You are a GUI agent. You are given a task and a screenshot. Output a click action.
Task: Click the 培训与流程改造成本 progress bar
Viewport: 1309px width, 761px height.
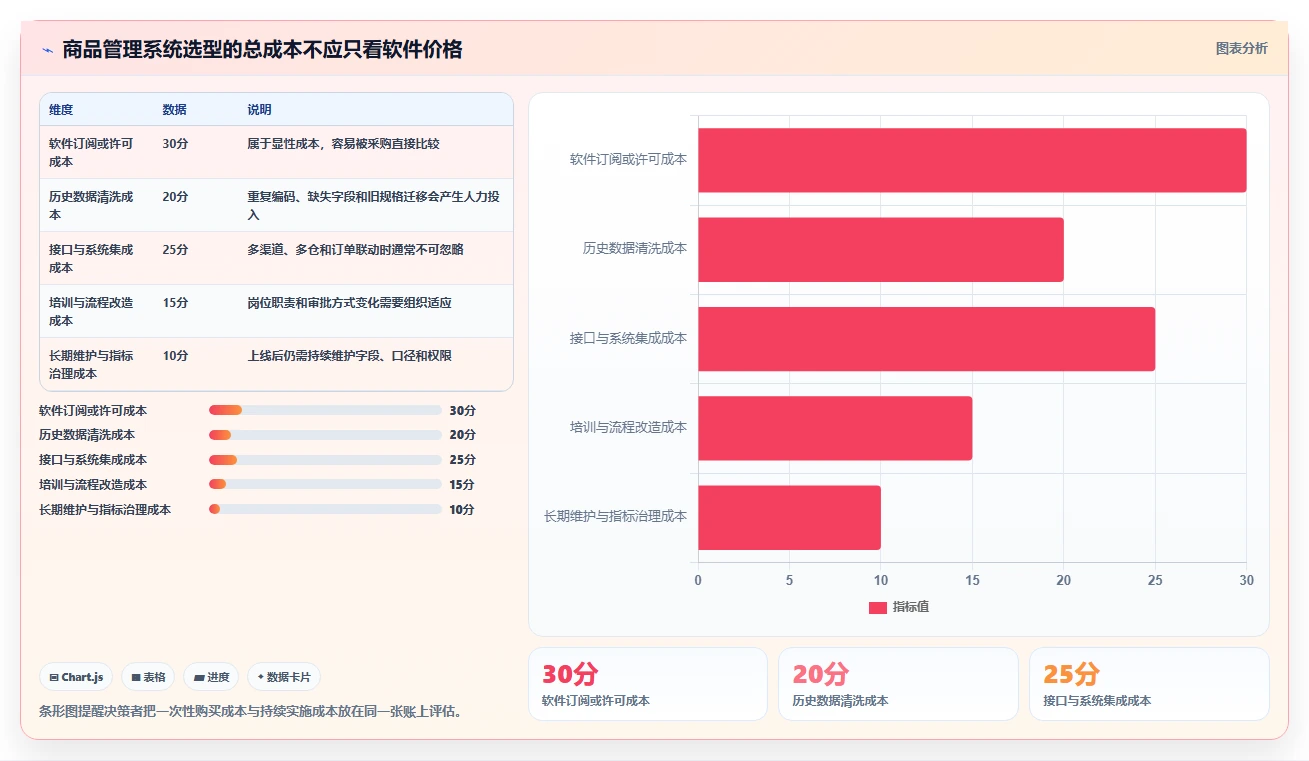[325, 484]
